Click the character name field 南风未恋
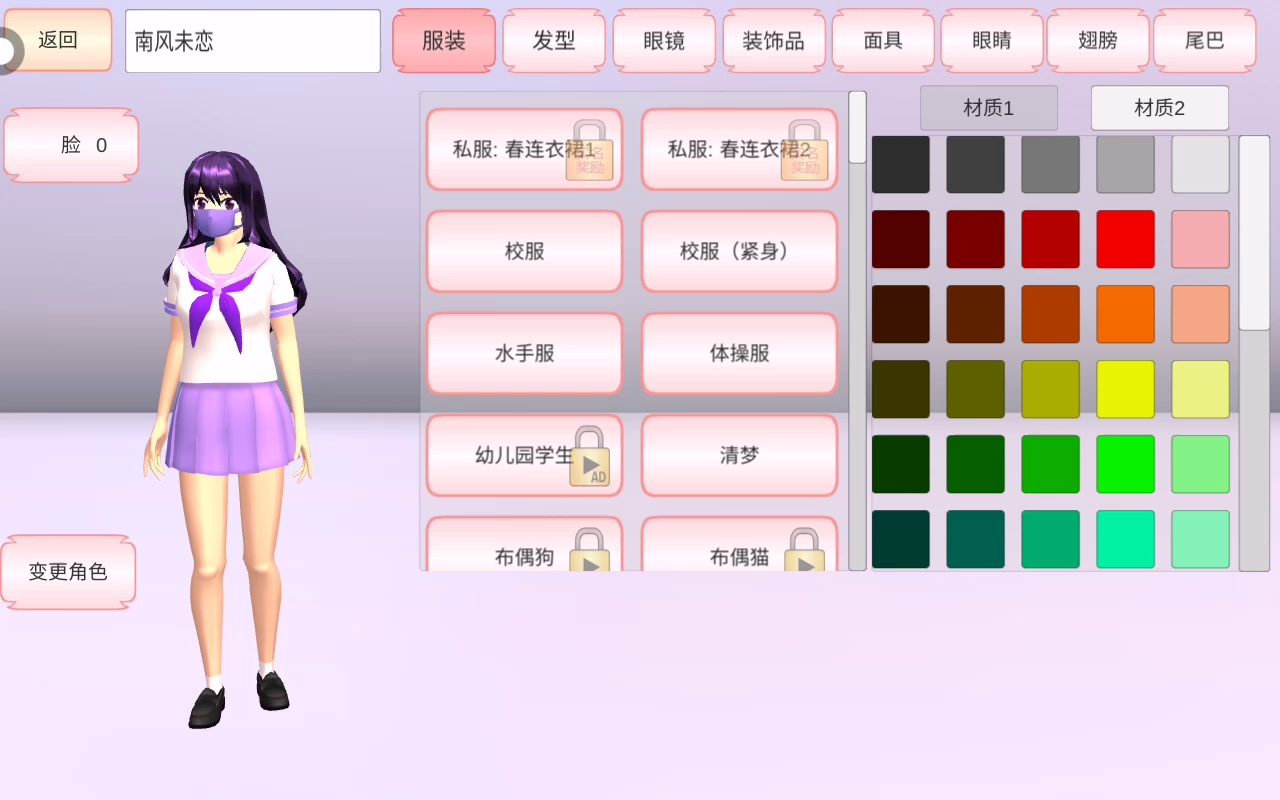Screen dimensions: 1280x800 [x=252, y=41]
